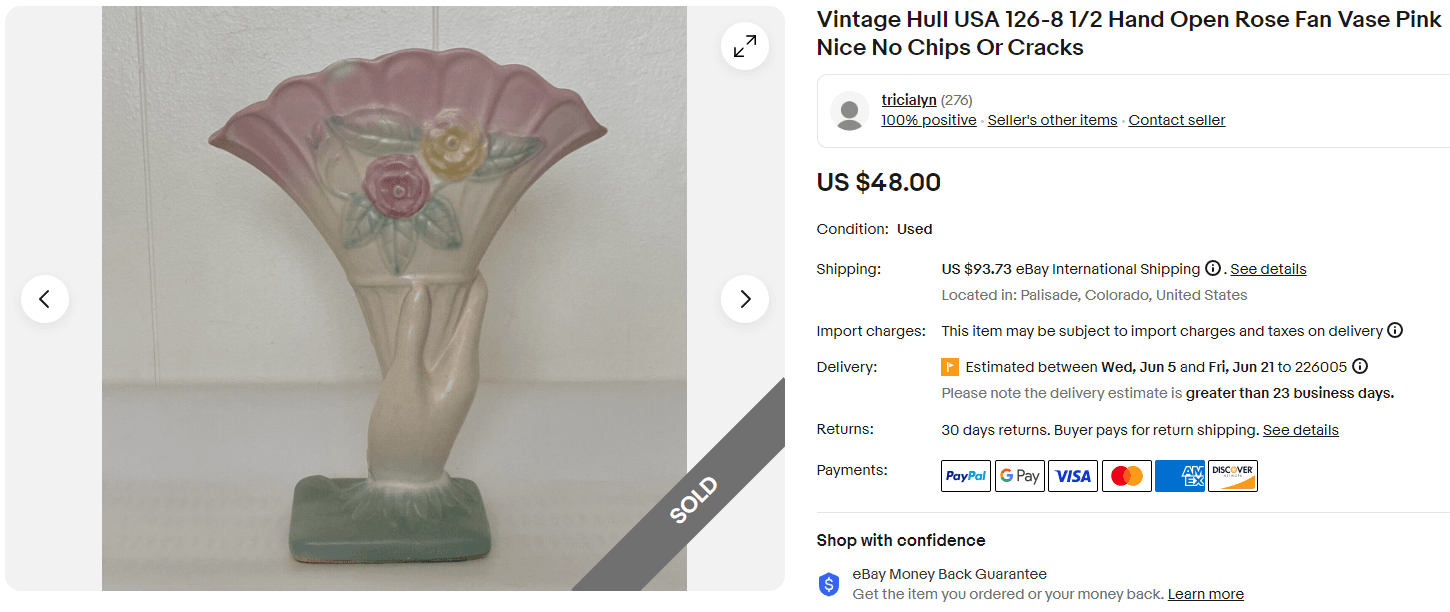Select the Visa payment icon
This screenshot has height=612, width=1450.
[1072, 475]
